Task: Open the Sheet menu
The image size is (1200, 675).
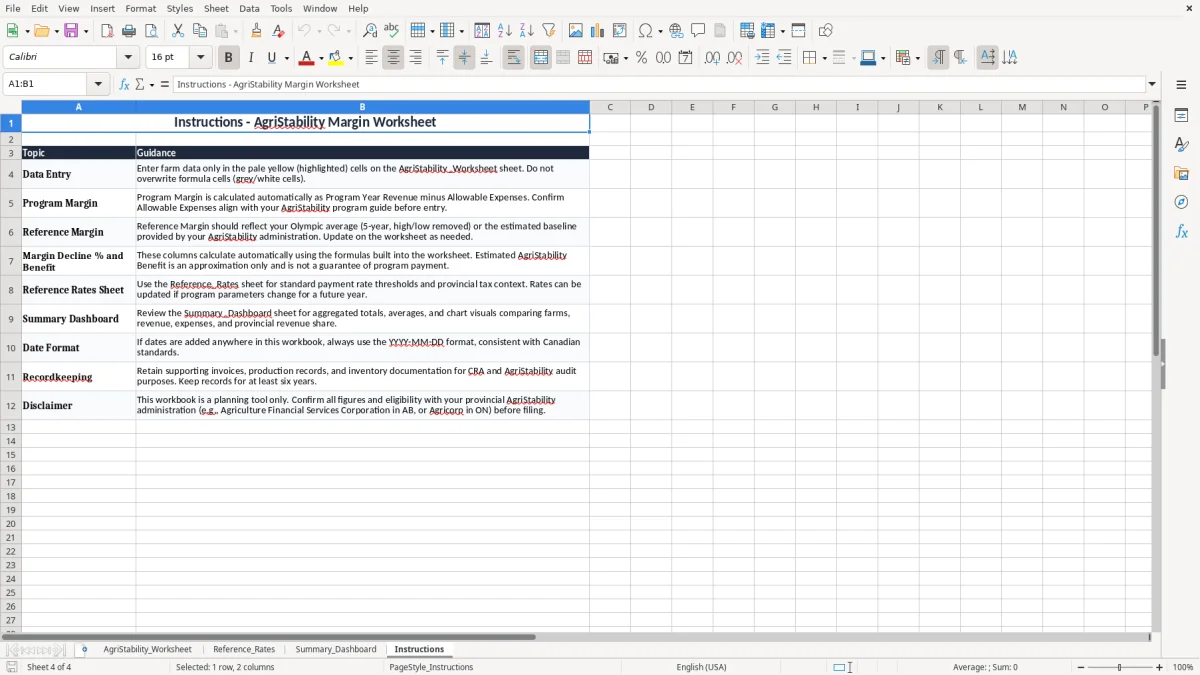Action: (x=216, y=8)
